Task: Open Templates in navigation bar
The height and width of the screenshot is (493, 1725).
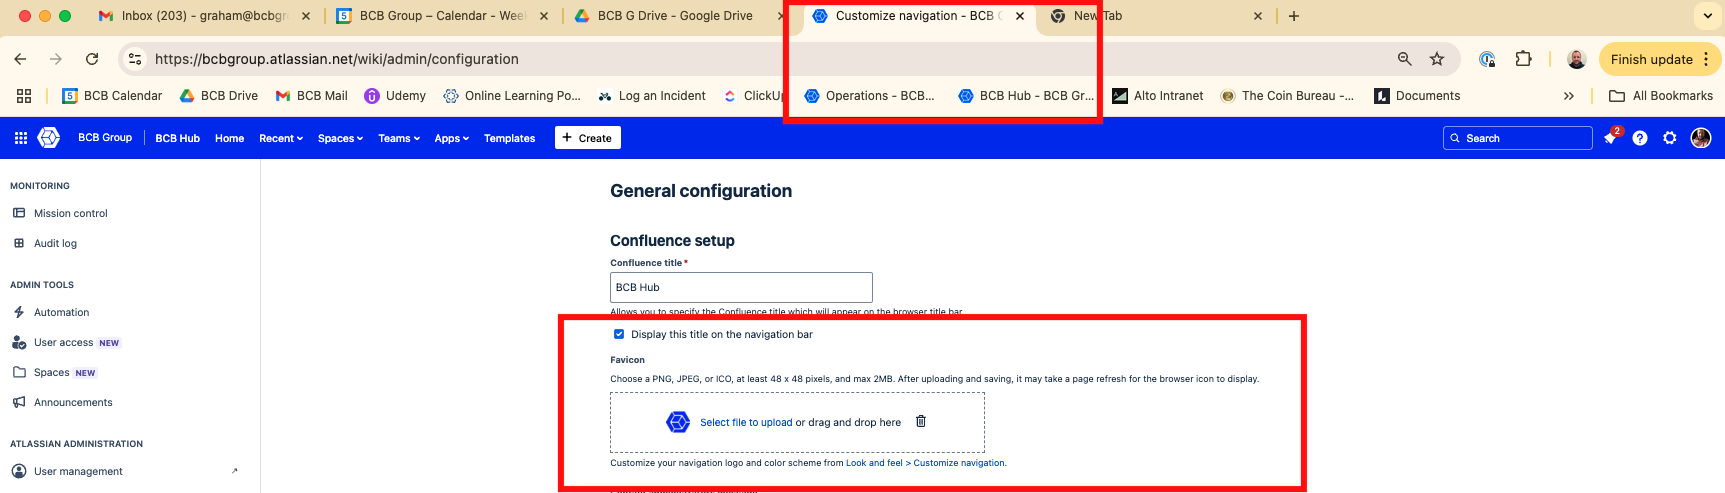Action: coord(509,138)
